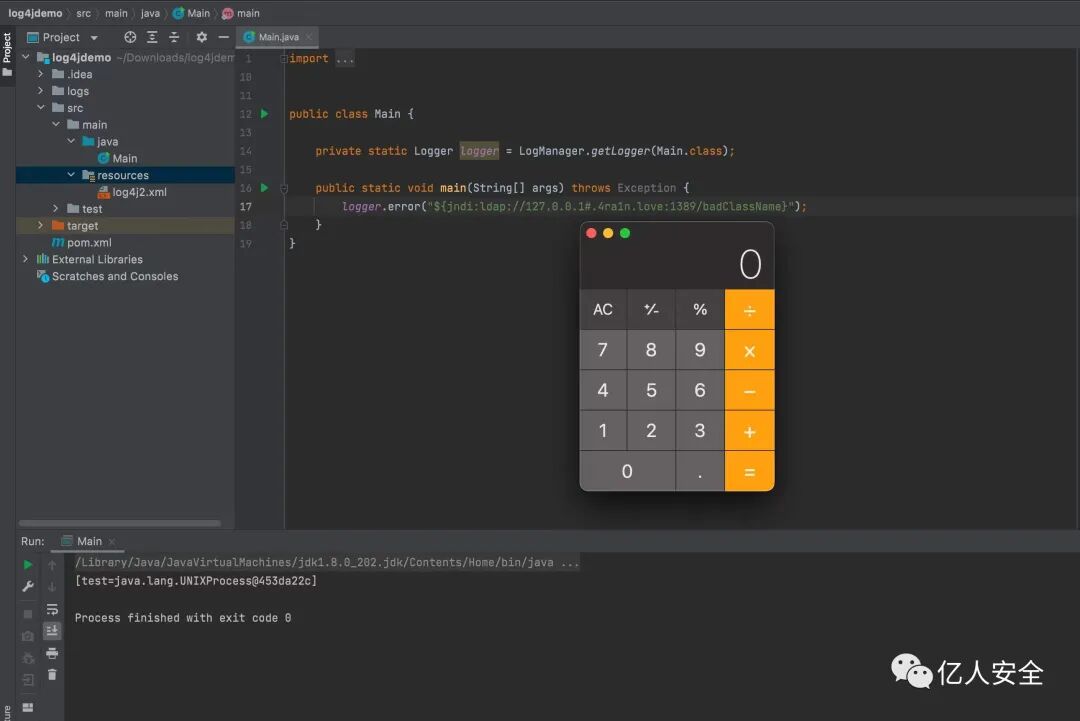Run main method via gutter arrow on main() line
This screenshot has width=1080, height=721.
click(264, 187)
